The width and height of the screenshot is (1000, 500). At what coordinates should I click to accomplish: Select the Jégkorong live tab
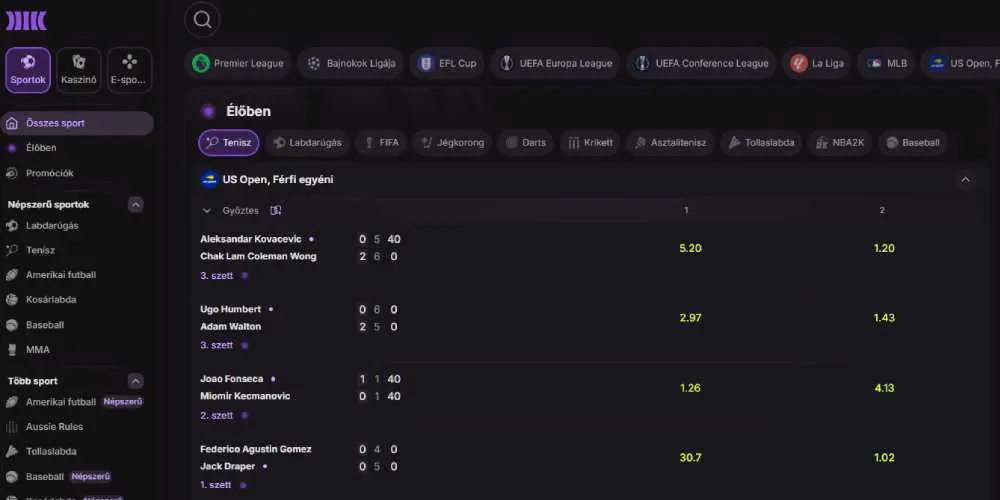tap(451, 143)
